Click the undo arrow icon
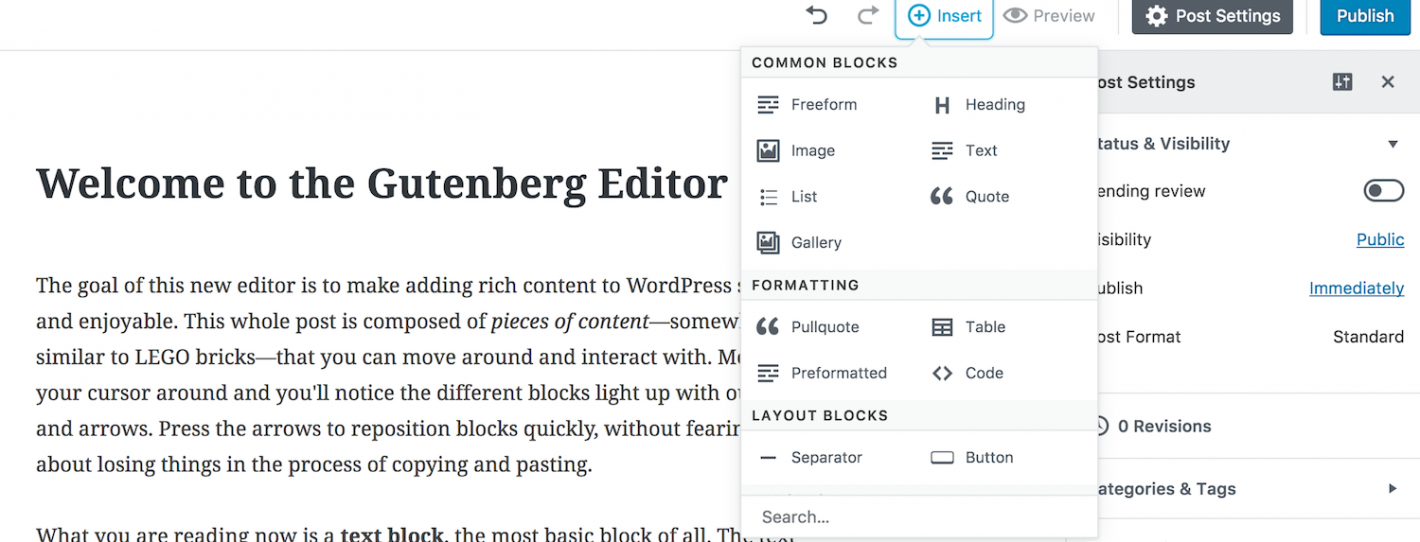This screenshot has height=542, width=1420. pos(817,16)
